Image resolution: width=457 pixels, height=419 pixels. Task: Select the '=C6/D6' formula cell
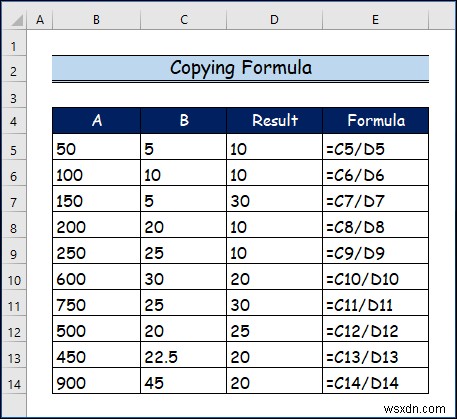point(376,173)
